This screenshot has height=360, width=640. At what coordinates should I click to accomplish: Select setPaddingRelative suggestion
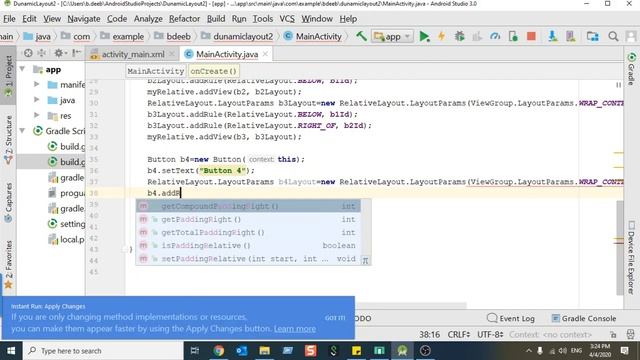[248, 258]
